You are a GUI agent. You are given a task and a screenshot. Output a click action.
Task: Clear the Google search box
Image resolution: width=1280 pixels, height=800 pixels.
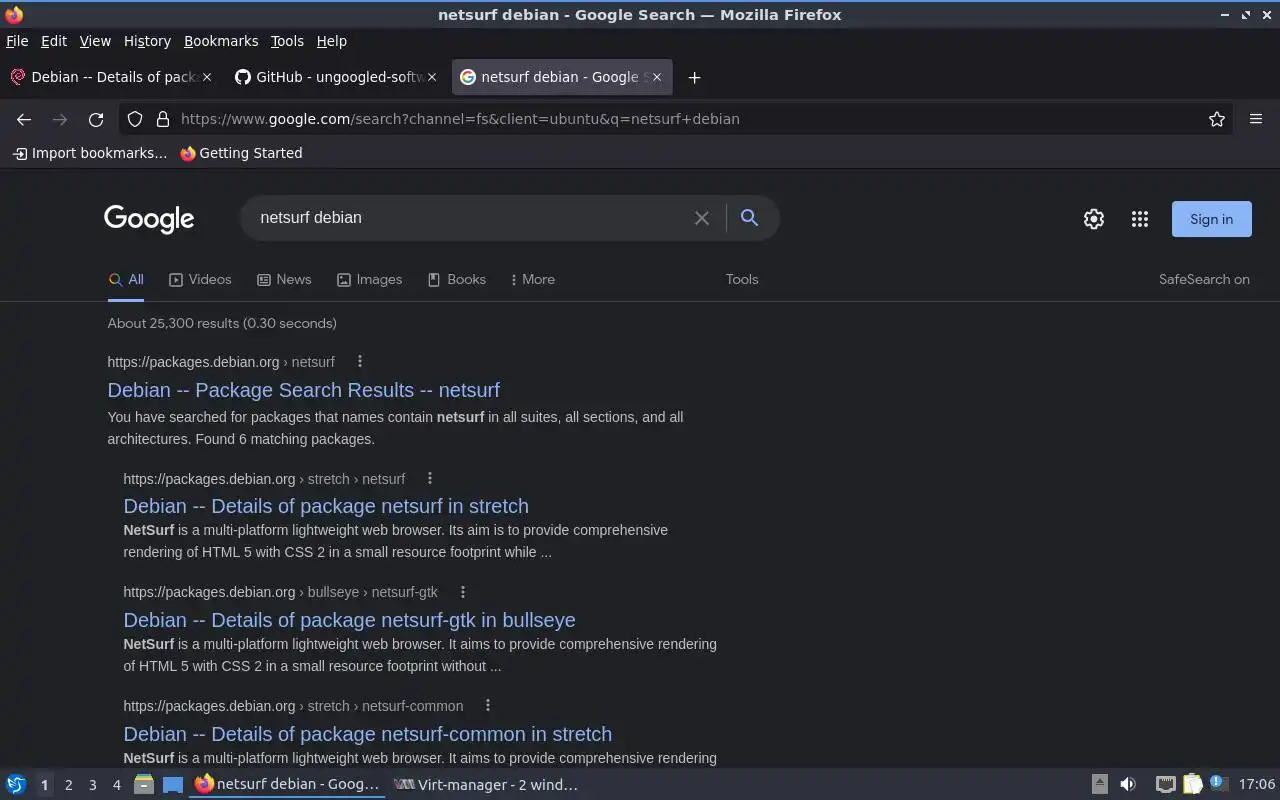702,218
